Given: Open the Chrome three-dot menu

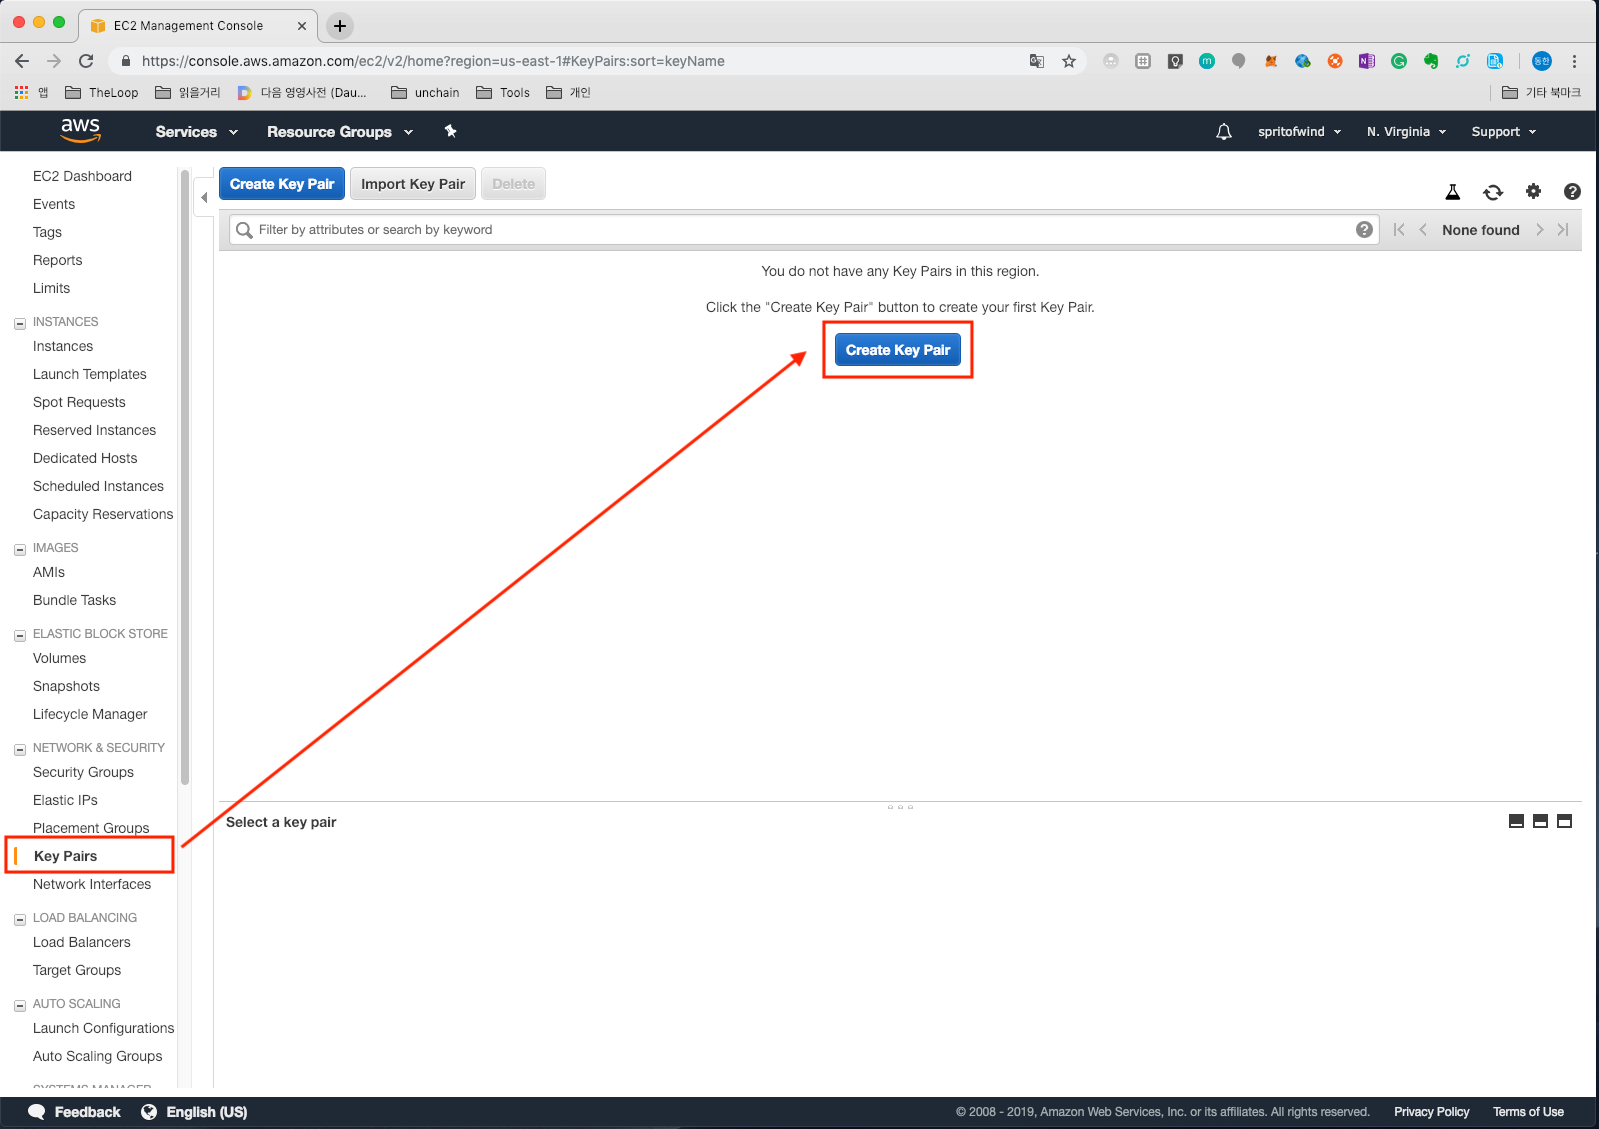Looking at the screenshot, I should [1574, 61].
